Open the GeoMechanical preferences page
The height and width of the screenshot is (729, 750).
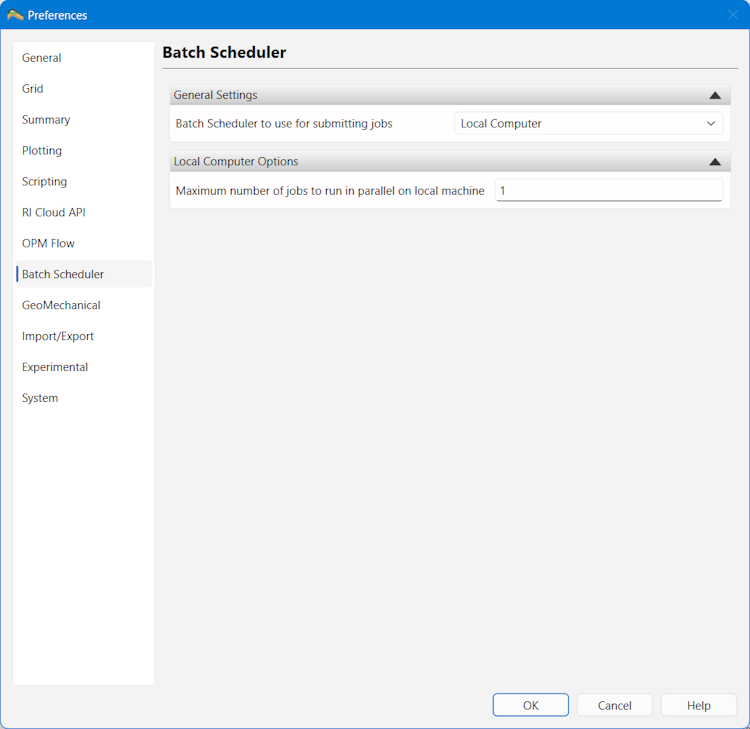click(x=84, y=305)
